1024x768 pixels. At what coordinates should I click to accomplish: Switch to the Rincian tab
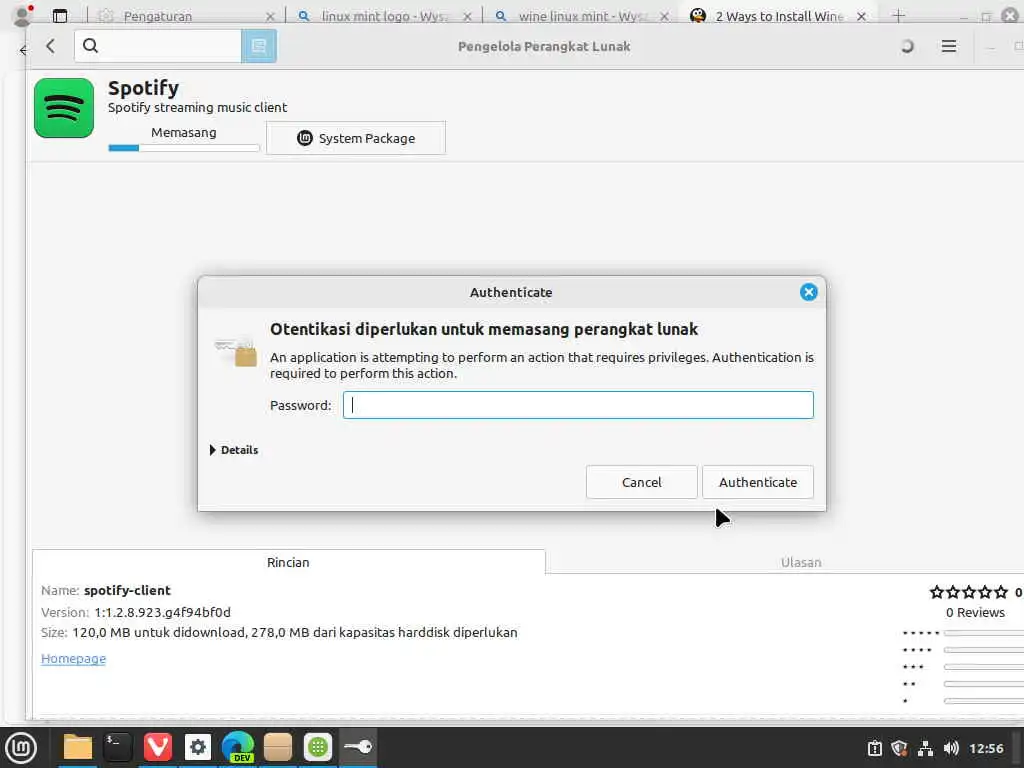click(x=288, y=562)
